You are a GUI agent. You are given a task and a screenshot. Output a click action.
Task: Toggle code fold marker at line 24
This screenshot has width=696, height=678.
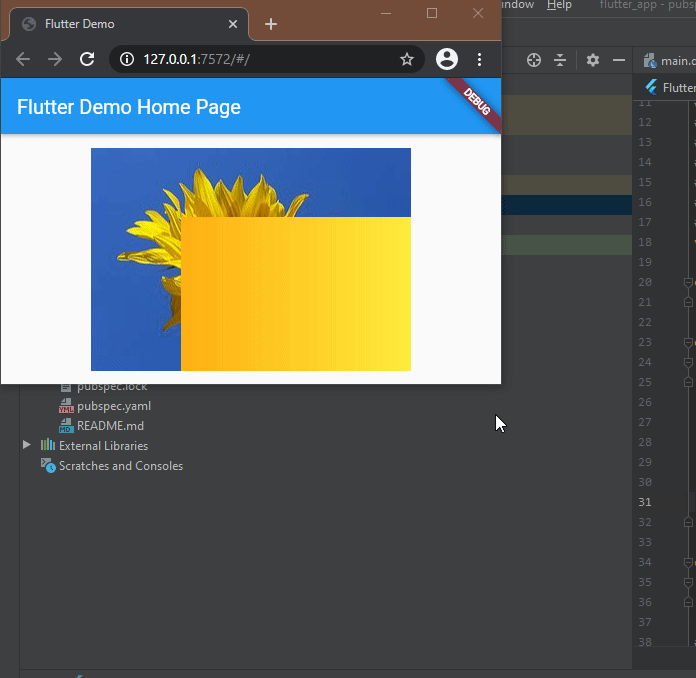(688, 362)
